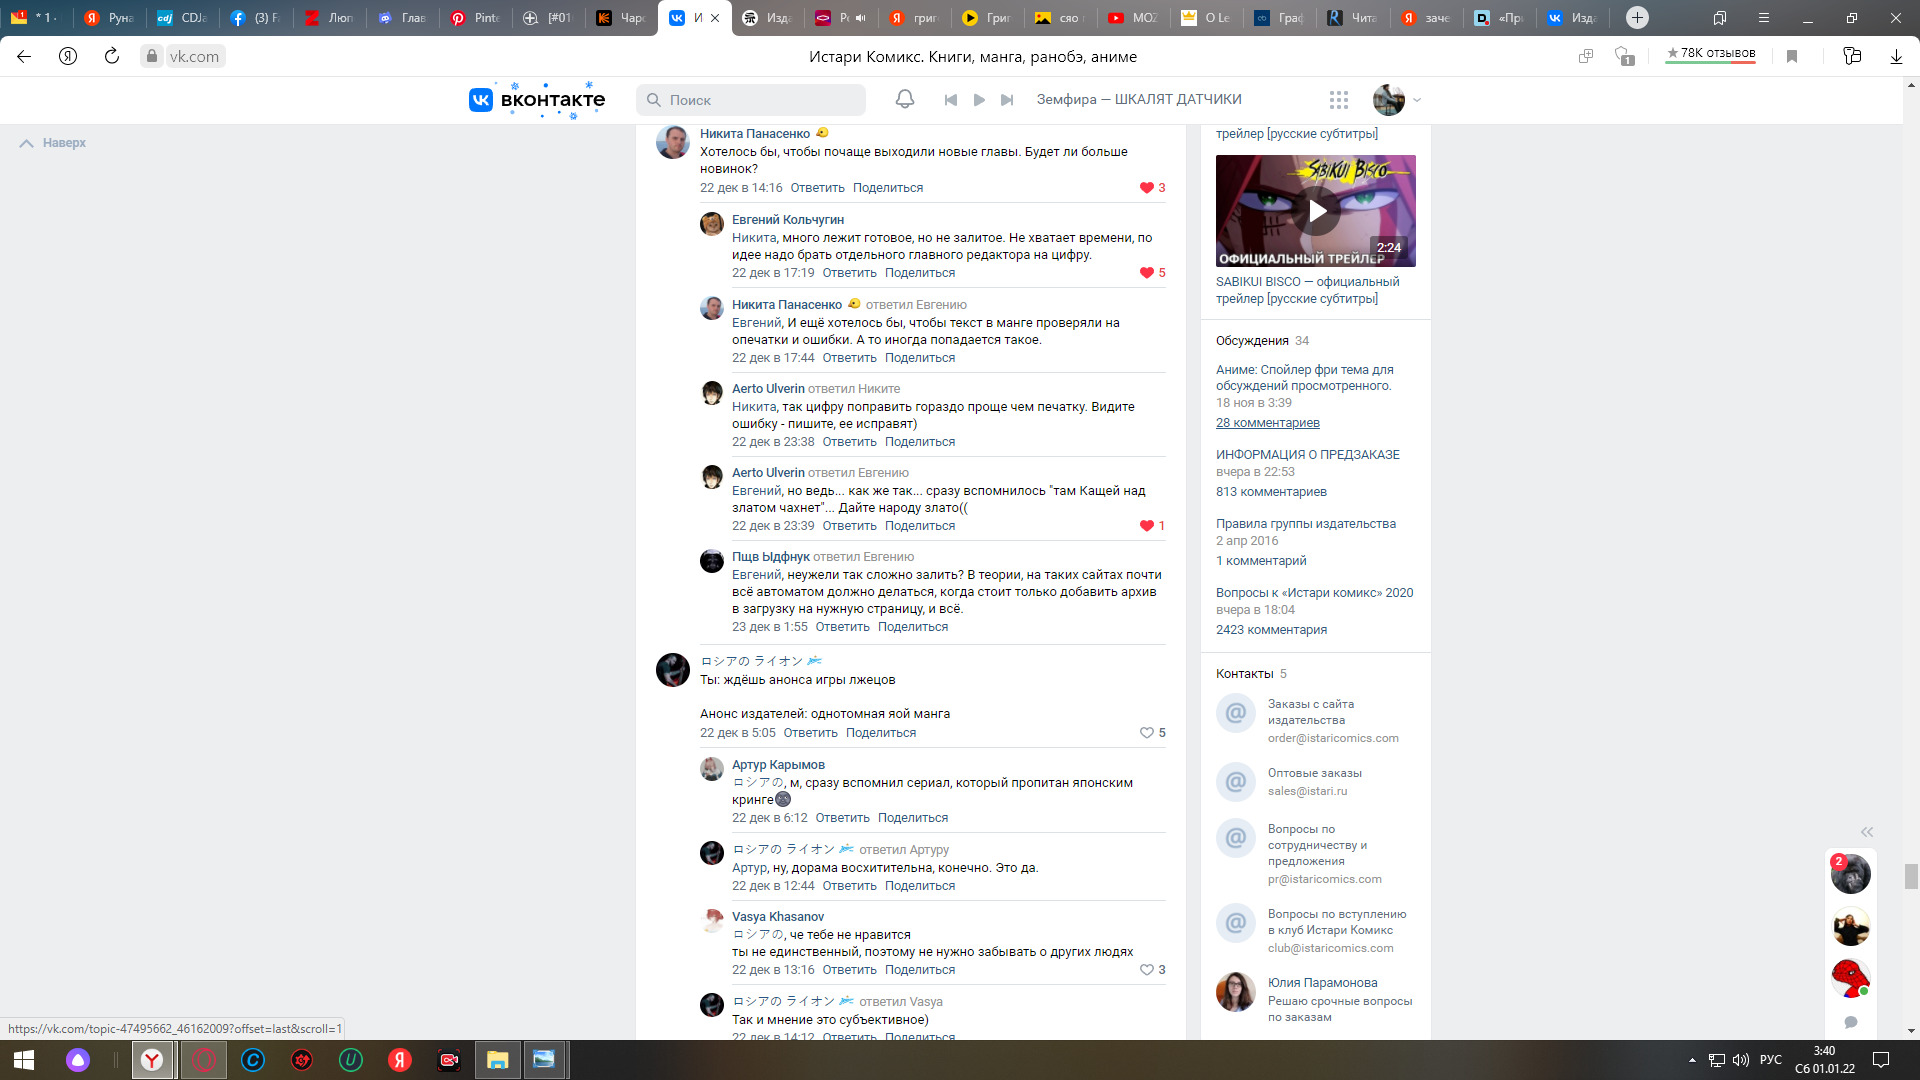Image resolution: width=1920 pixels, height=1080 pixels.
Task: Expand profile menu arrow next to avatar
Action: coord(1417,100)
